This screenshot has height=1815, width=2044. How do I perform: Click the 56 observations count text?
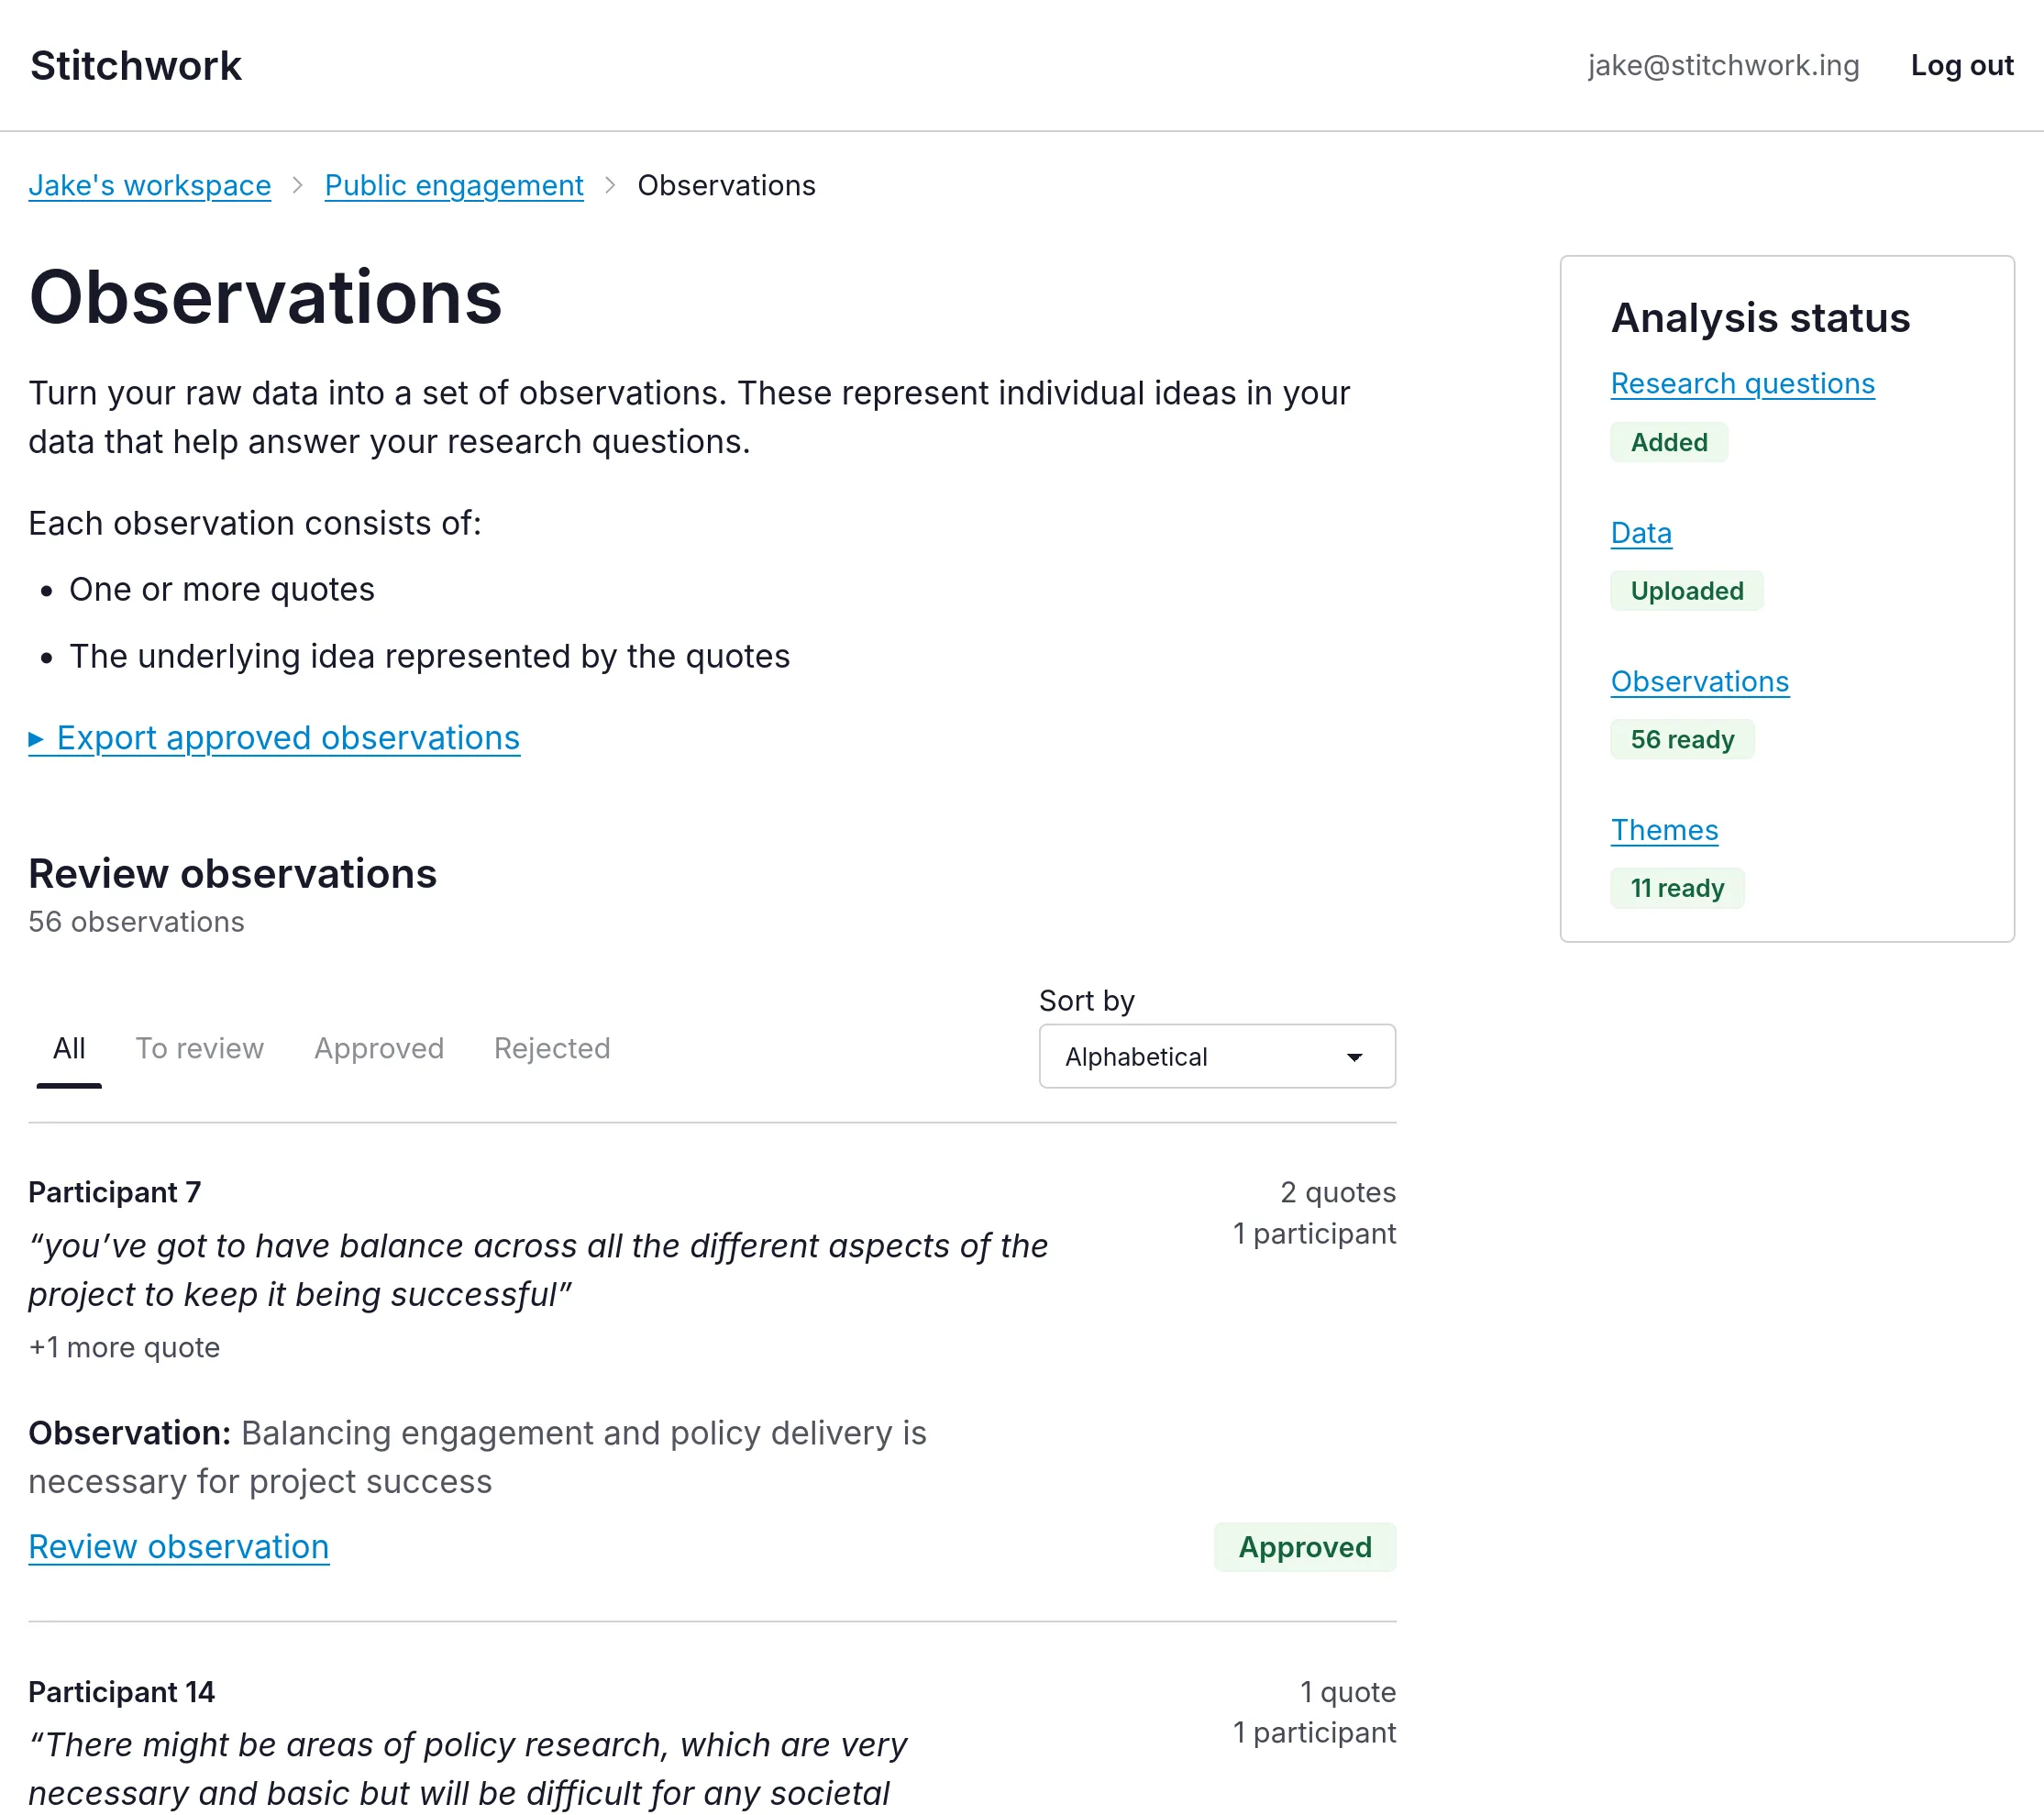[x=136, y=922]
